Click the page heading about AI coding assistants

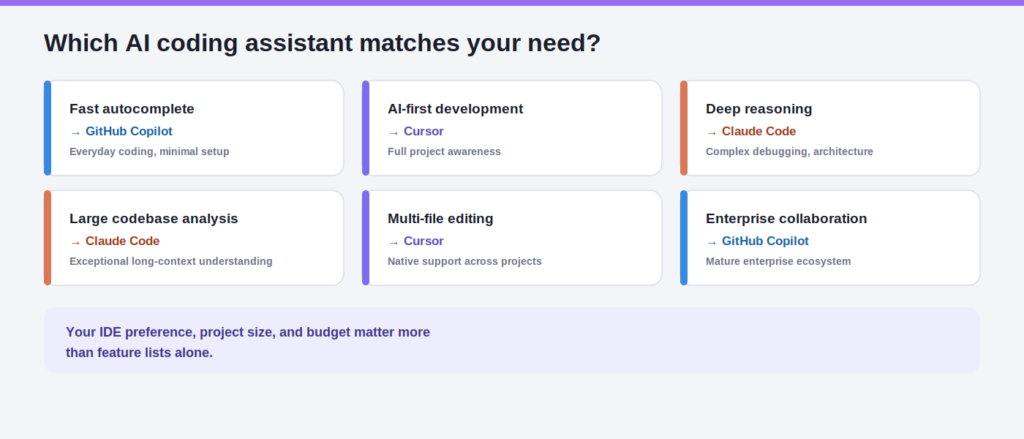[322, 43]
